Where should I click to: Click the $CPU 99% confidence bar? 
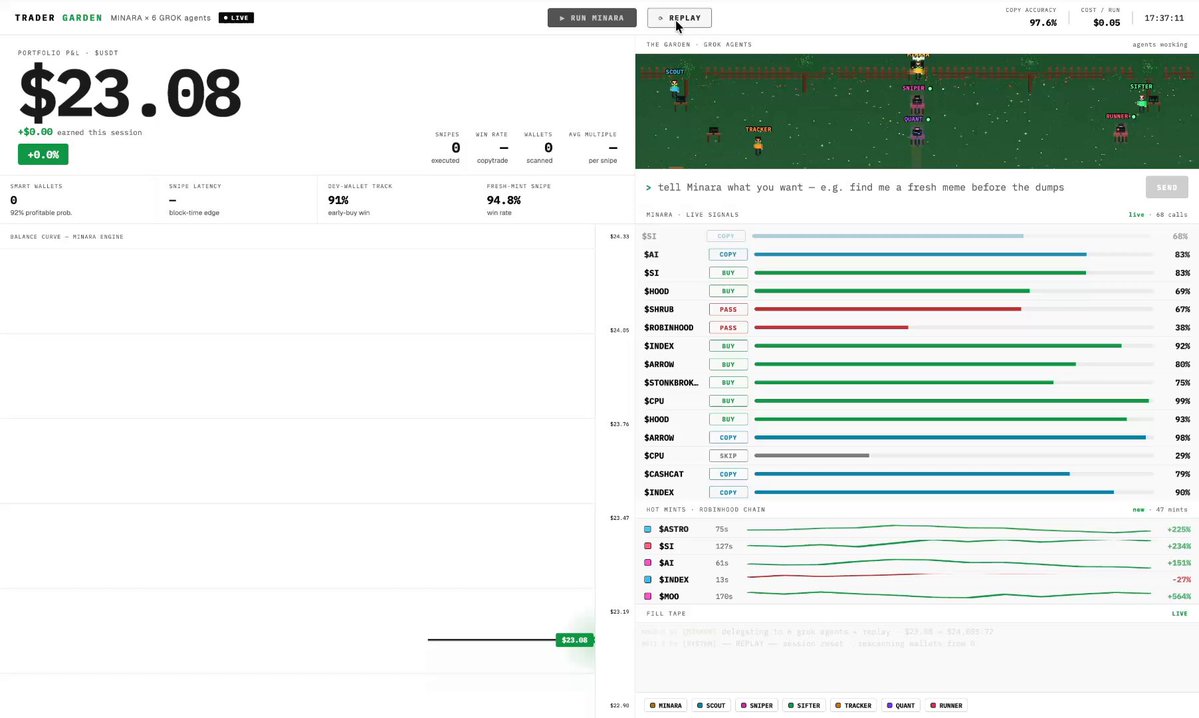pos(953,401)
